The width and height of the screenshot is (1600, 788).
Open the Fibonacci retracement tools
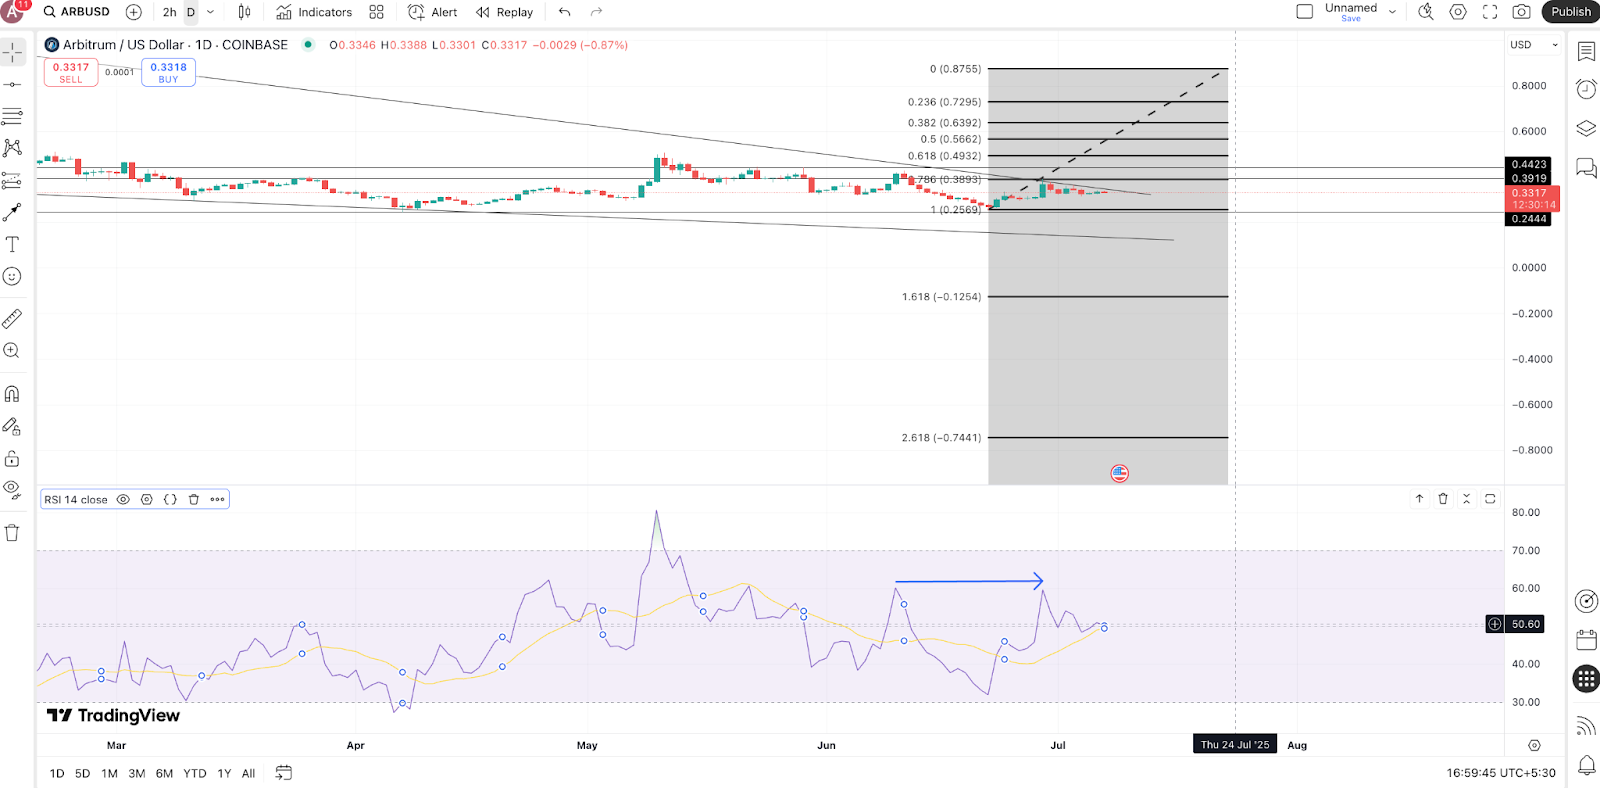tap(12, 117)
